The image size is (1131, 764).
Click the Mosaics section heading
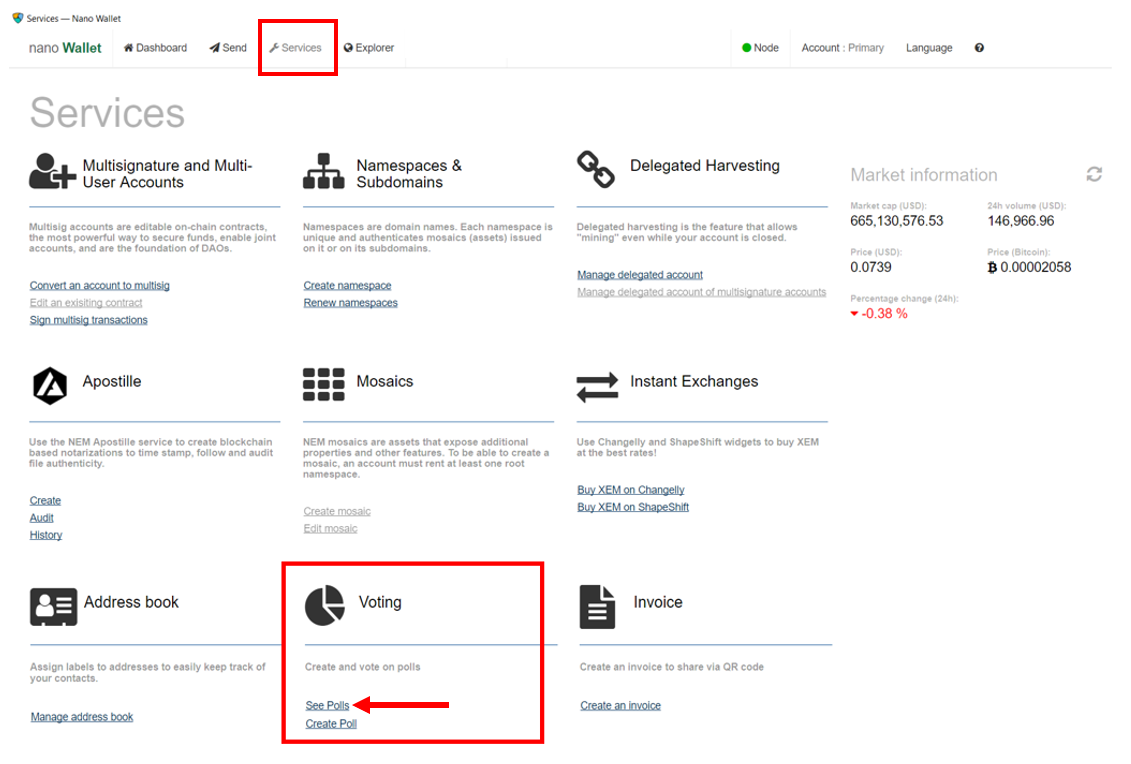tap(384, 382)
